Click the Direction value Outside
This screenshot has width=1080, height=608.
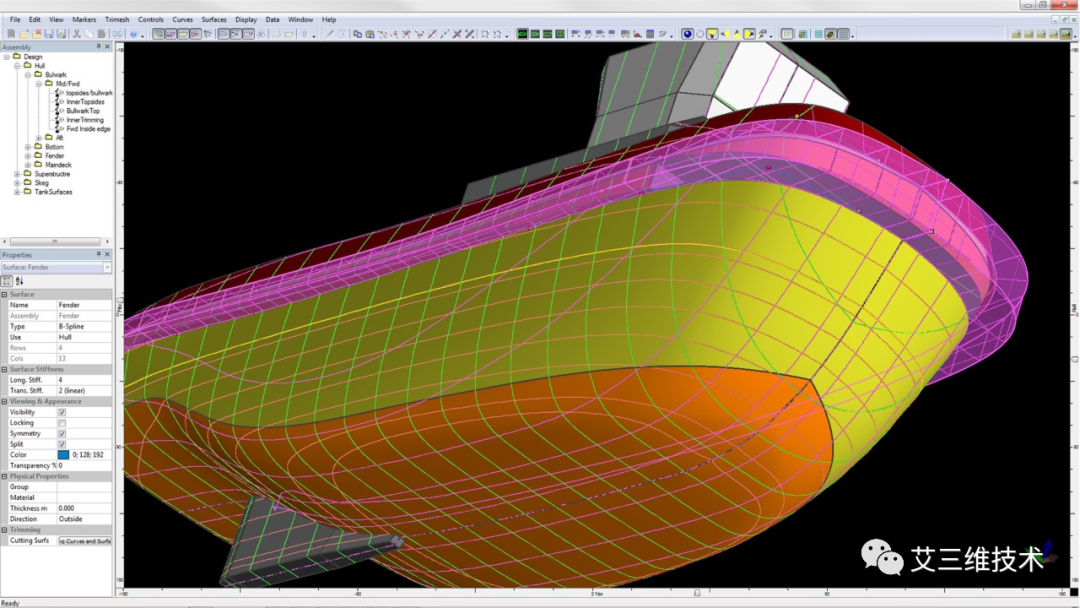(84, 519)
